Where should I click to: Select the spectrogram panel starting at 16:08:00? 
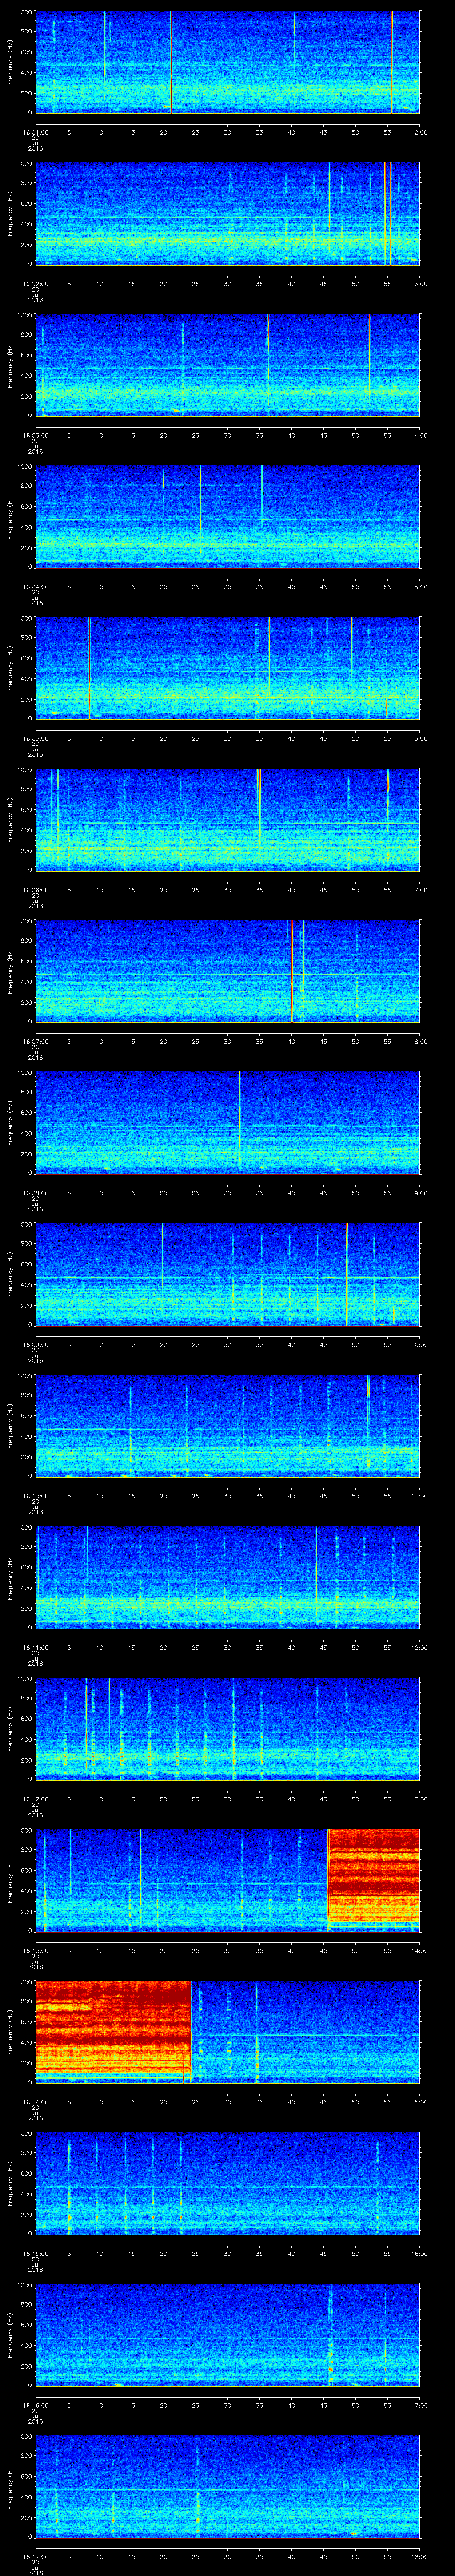(x=227, y=1122)
